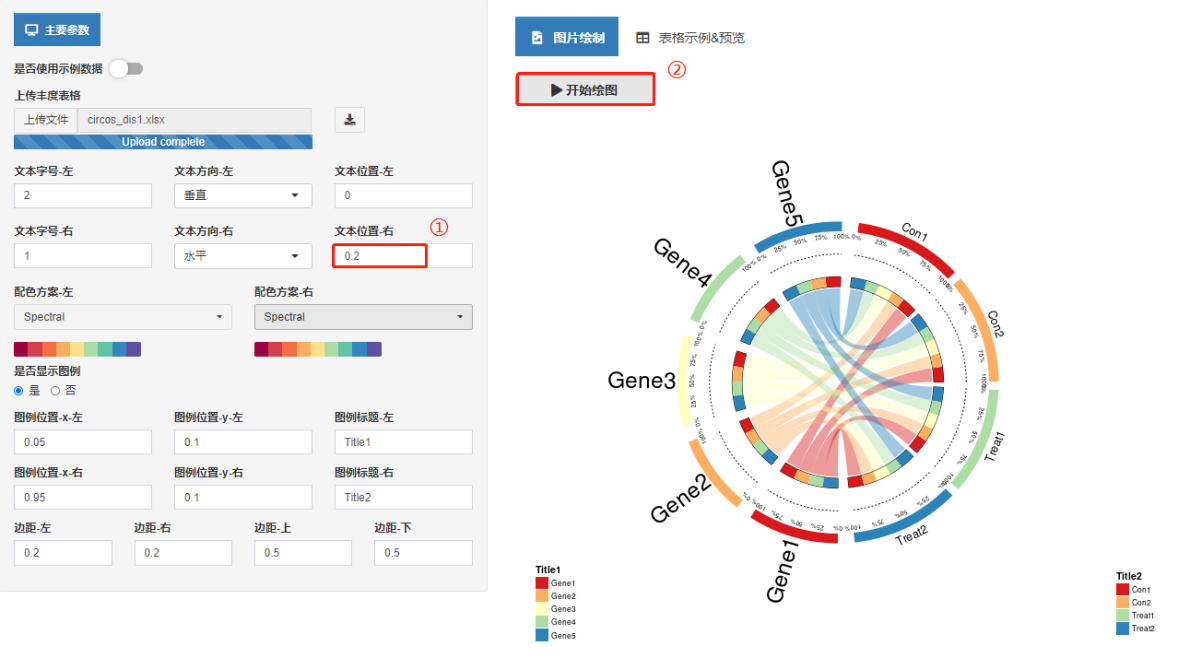The height and width of the screenshot is (659, 1179).
Task: Click the 图例标题-左 field showing Title1
Action: coord(403,441)
